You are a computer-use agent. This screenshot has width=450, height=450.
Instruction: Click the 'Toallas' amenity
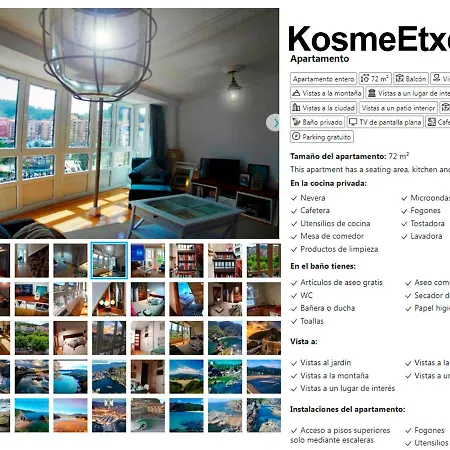click(312, 321)
